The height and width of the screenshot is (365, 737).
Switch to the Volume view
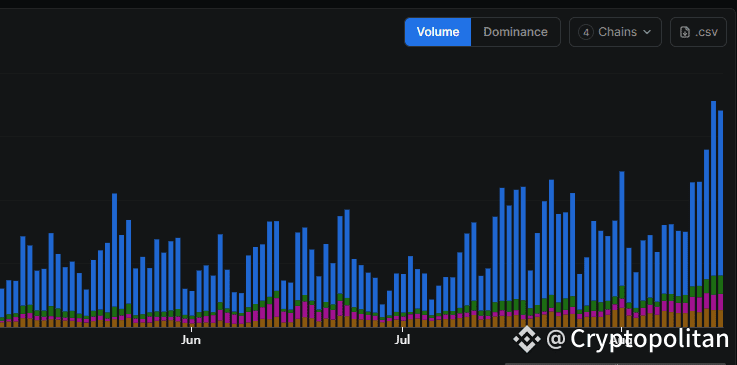coord(438,32)
